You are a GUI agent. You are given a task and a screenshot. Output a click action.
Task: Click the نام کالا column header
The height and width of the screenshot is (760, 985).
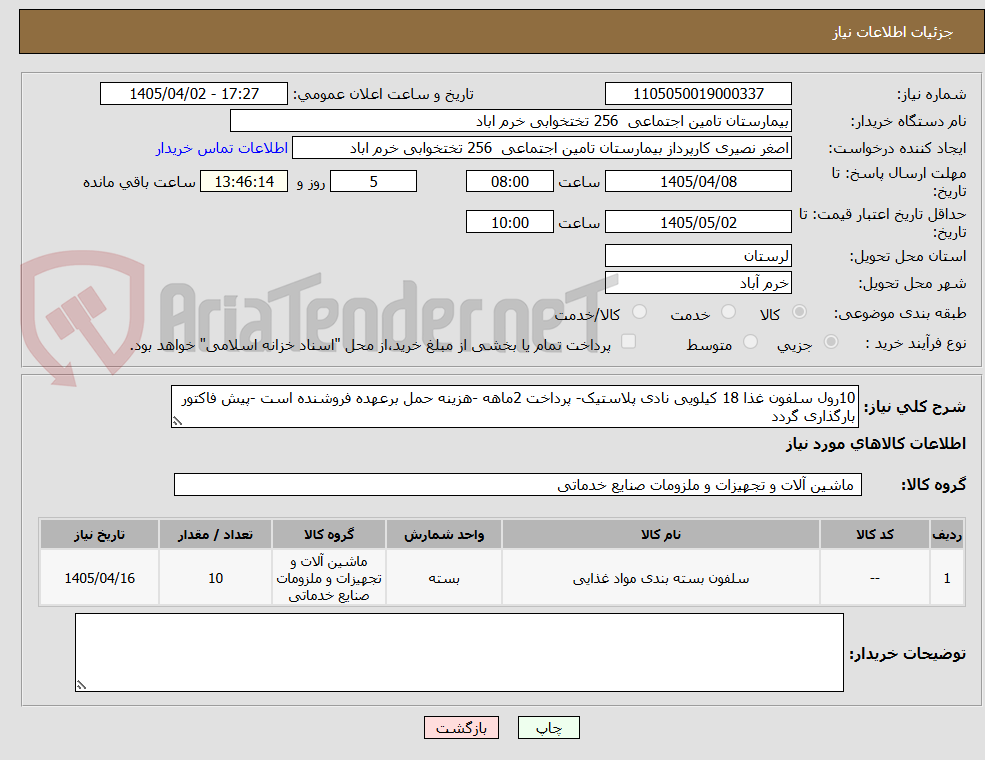pos(661,535)
